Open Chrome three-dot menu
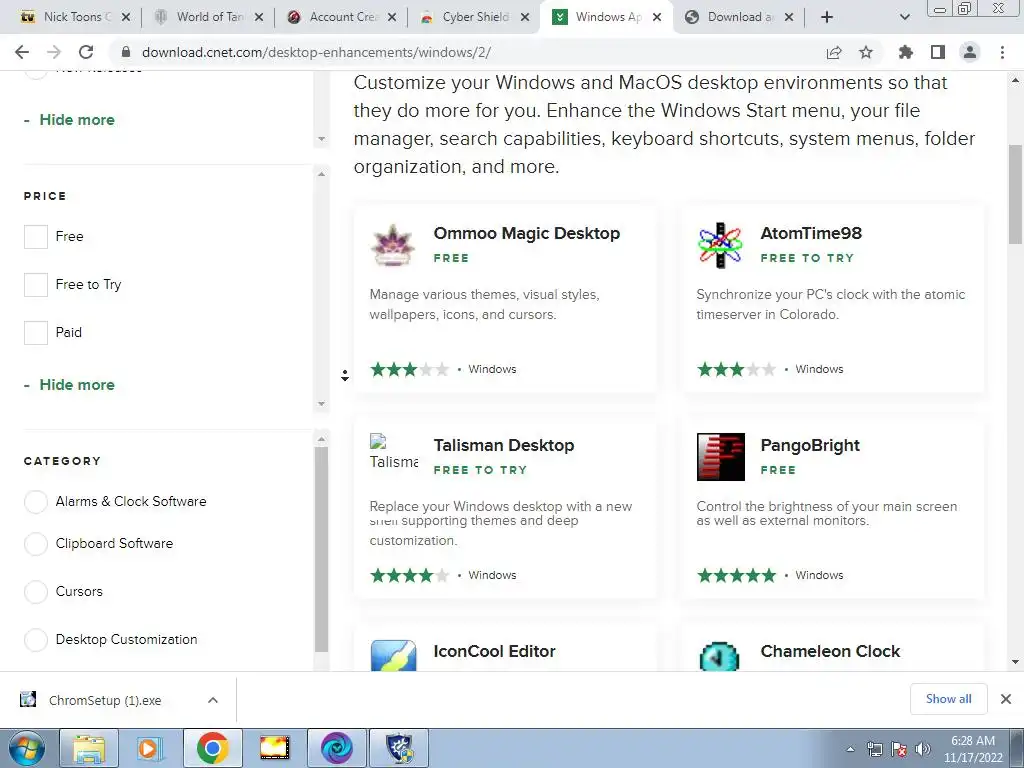This screenshot has height=768, width=1024. (x=1002, y=52)
